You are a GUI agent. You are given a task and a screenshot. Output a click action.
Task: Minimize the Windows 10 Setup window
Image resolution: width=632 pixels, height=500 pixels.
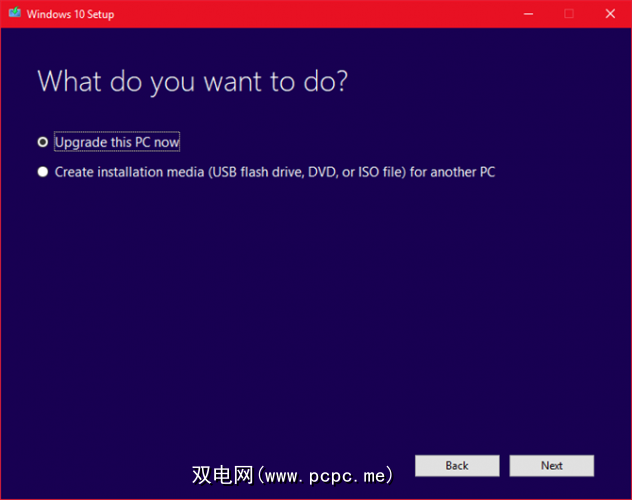(x=528, y=14)
